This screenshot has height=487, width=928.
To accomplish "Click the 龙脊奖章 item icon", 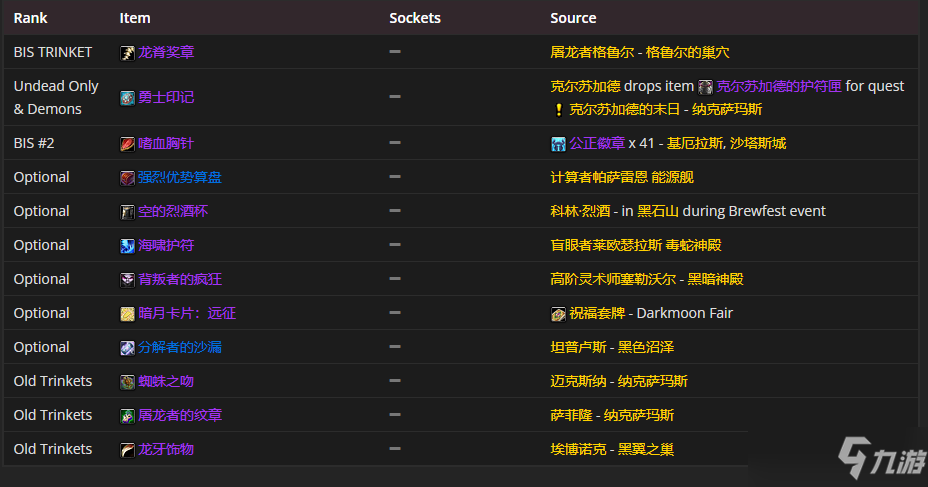I will point(127,53).
